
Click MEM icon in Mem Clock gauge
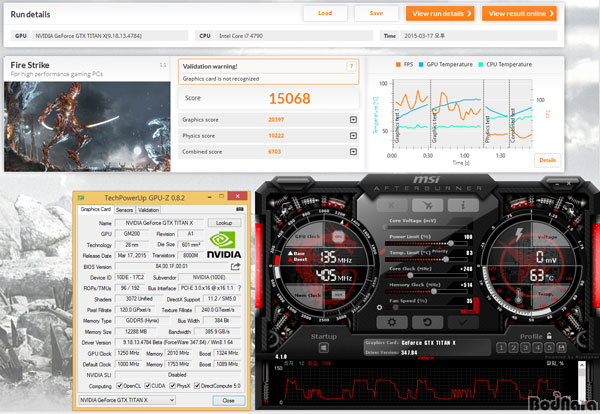338,294
